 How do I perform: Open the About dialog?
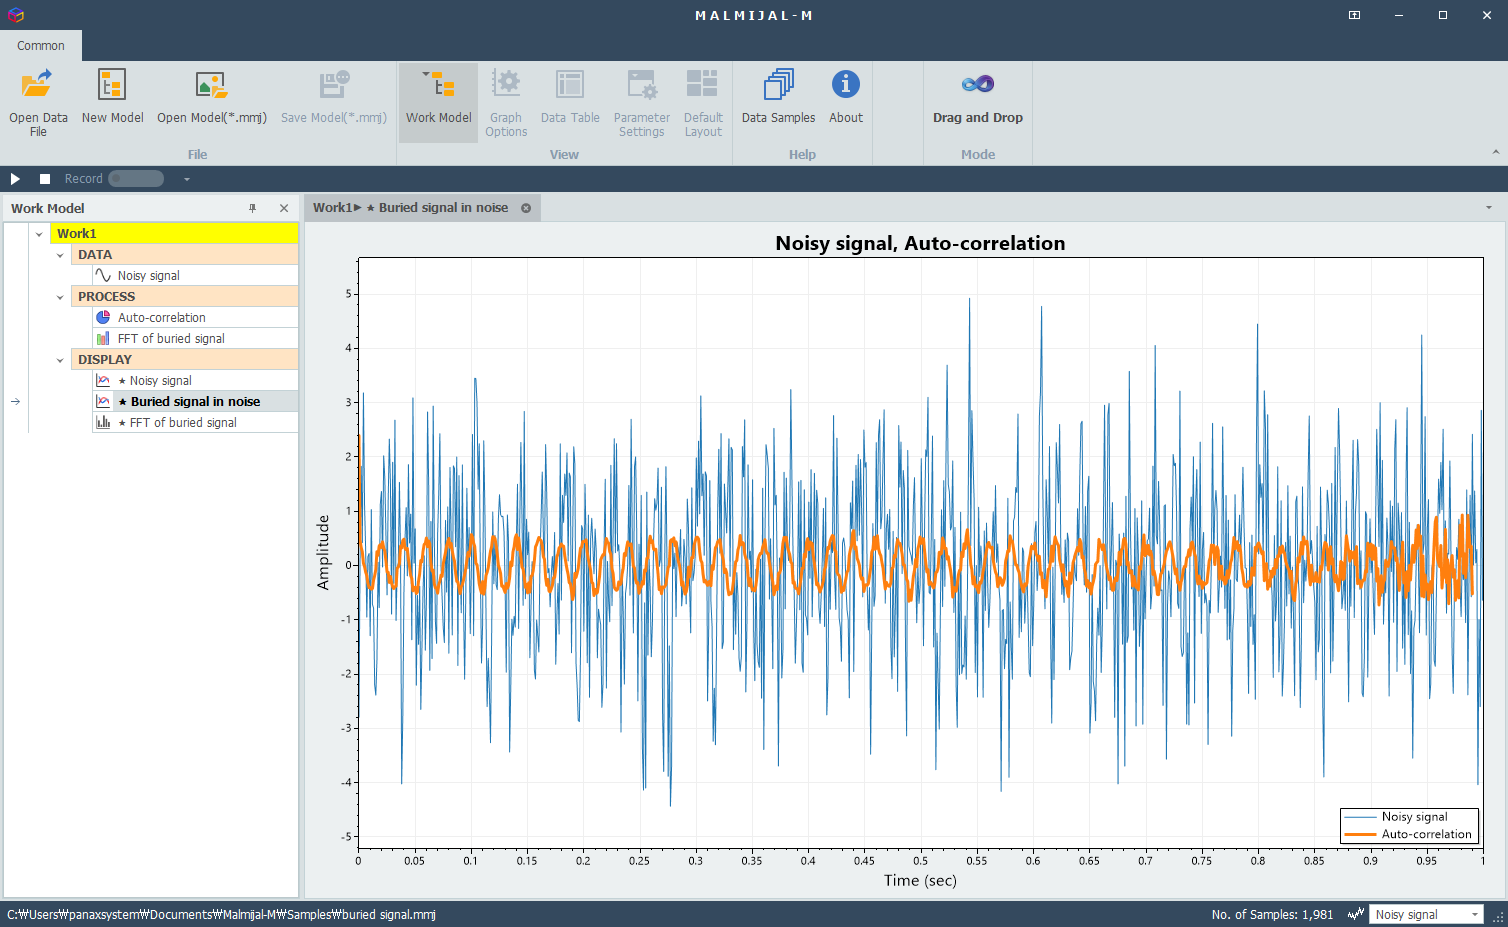coord(846,97)
